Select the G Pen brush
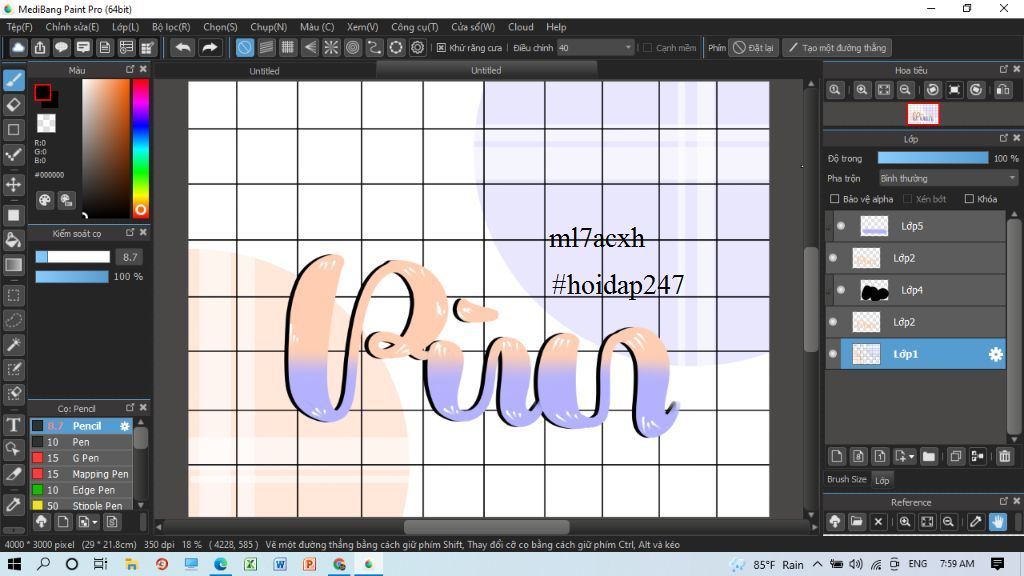This screenshot has height=576, width=1024. (82, 458)
